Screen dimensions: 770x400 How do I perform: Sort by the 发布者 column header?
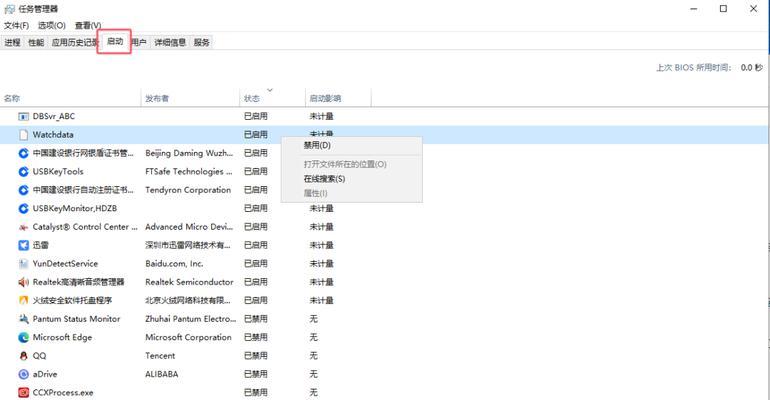coord(190,99)
